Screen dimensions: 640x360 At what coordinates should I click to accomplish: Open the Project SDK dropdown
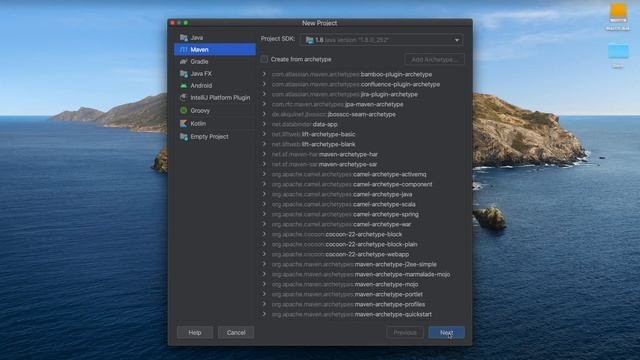click(382, 40)
